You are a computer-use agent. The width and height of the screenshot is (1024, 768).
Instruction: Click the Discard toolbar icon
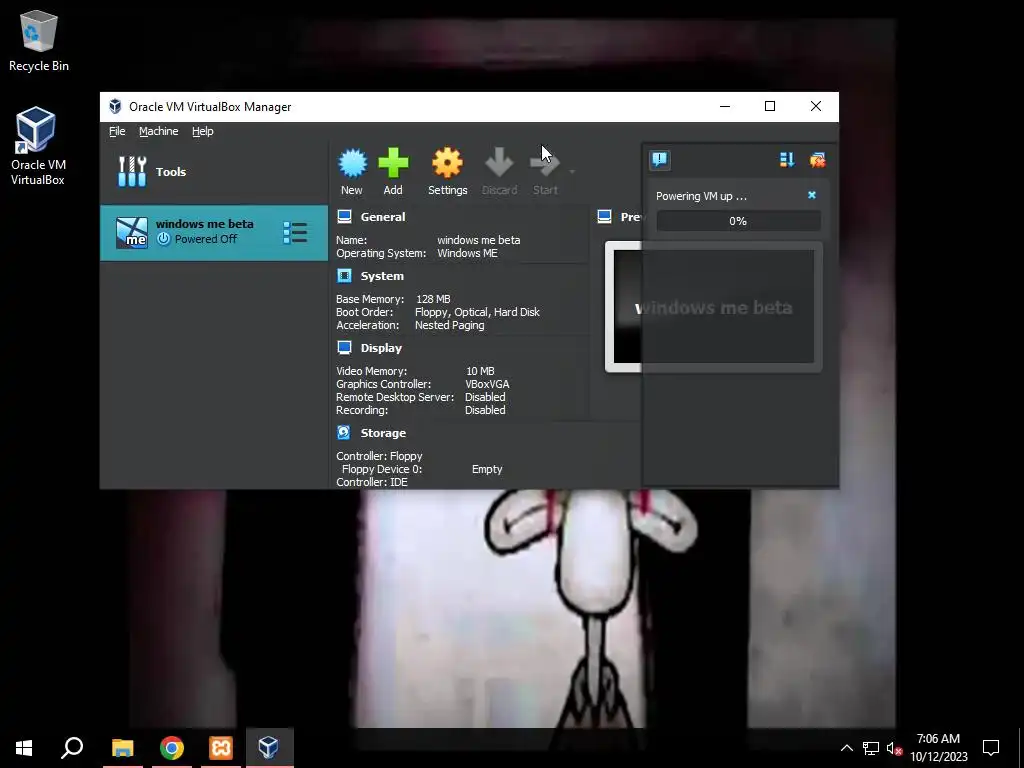coord(499,163)
